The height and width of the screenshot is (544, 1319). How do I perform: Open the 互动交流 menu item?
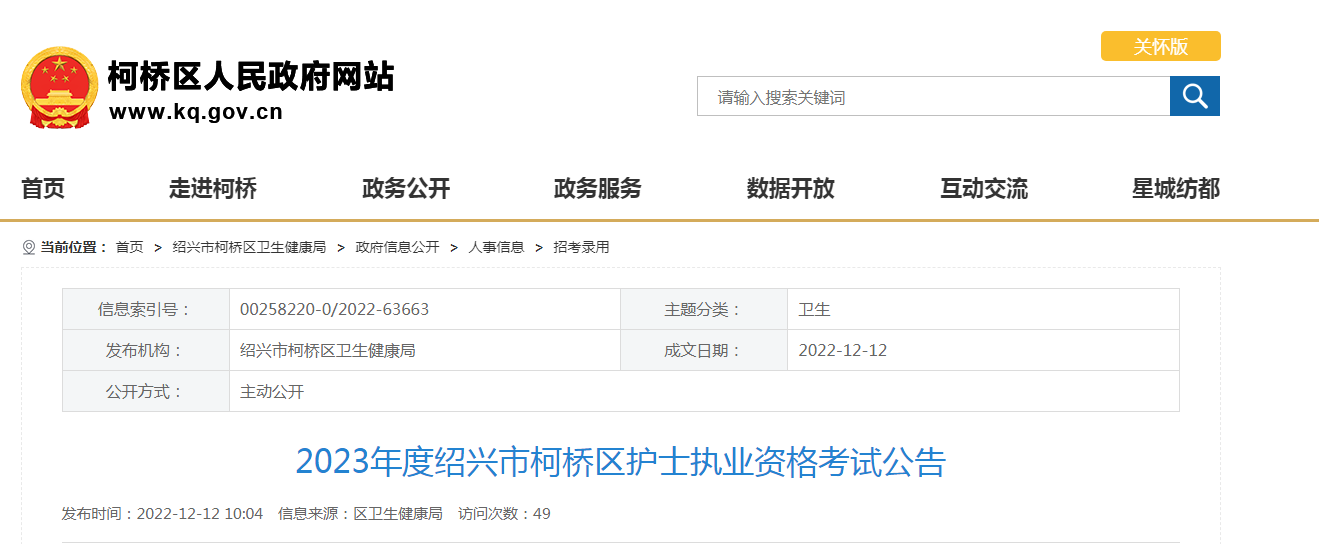pyautogui.click(x=984, y=188)
